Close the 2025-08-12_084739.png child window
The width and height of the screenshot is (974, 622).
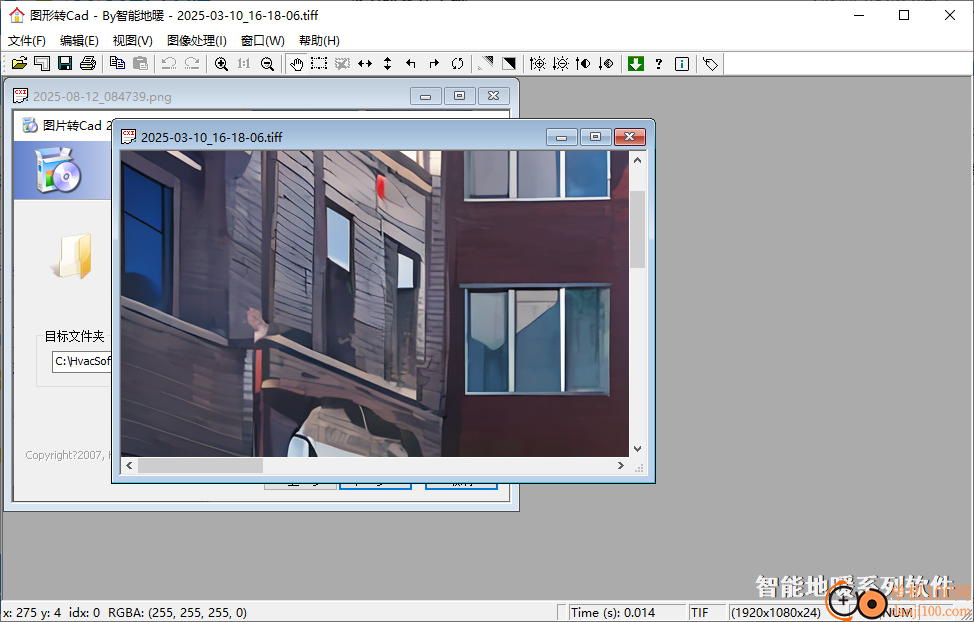[x=493, y=96]
